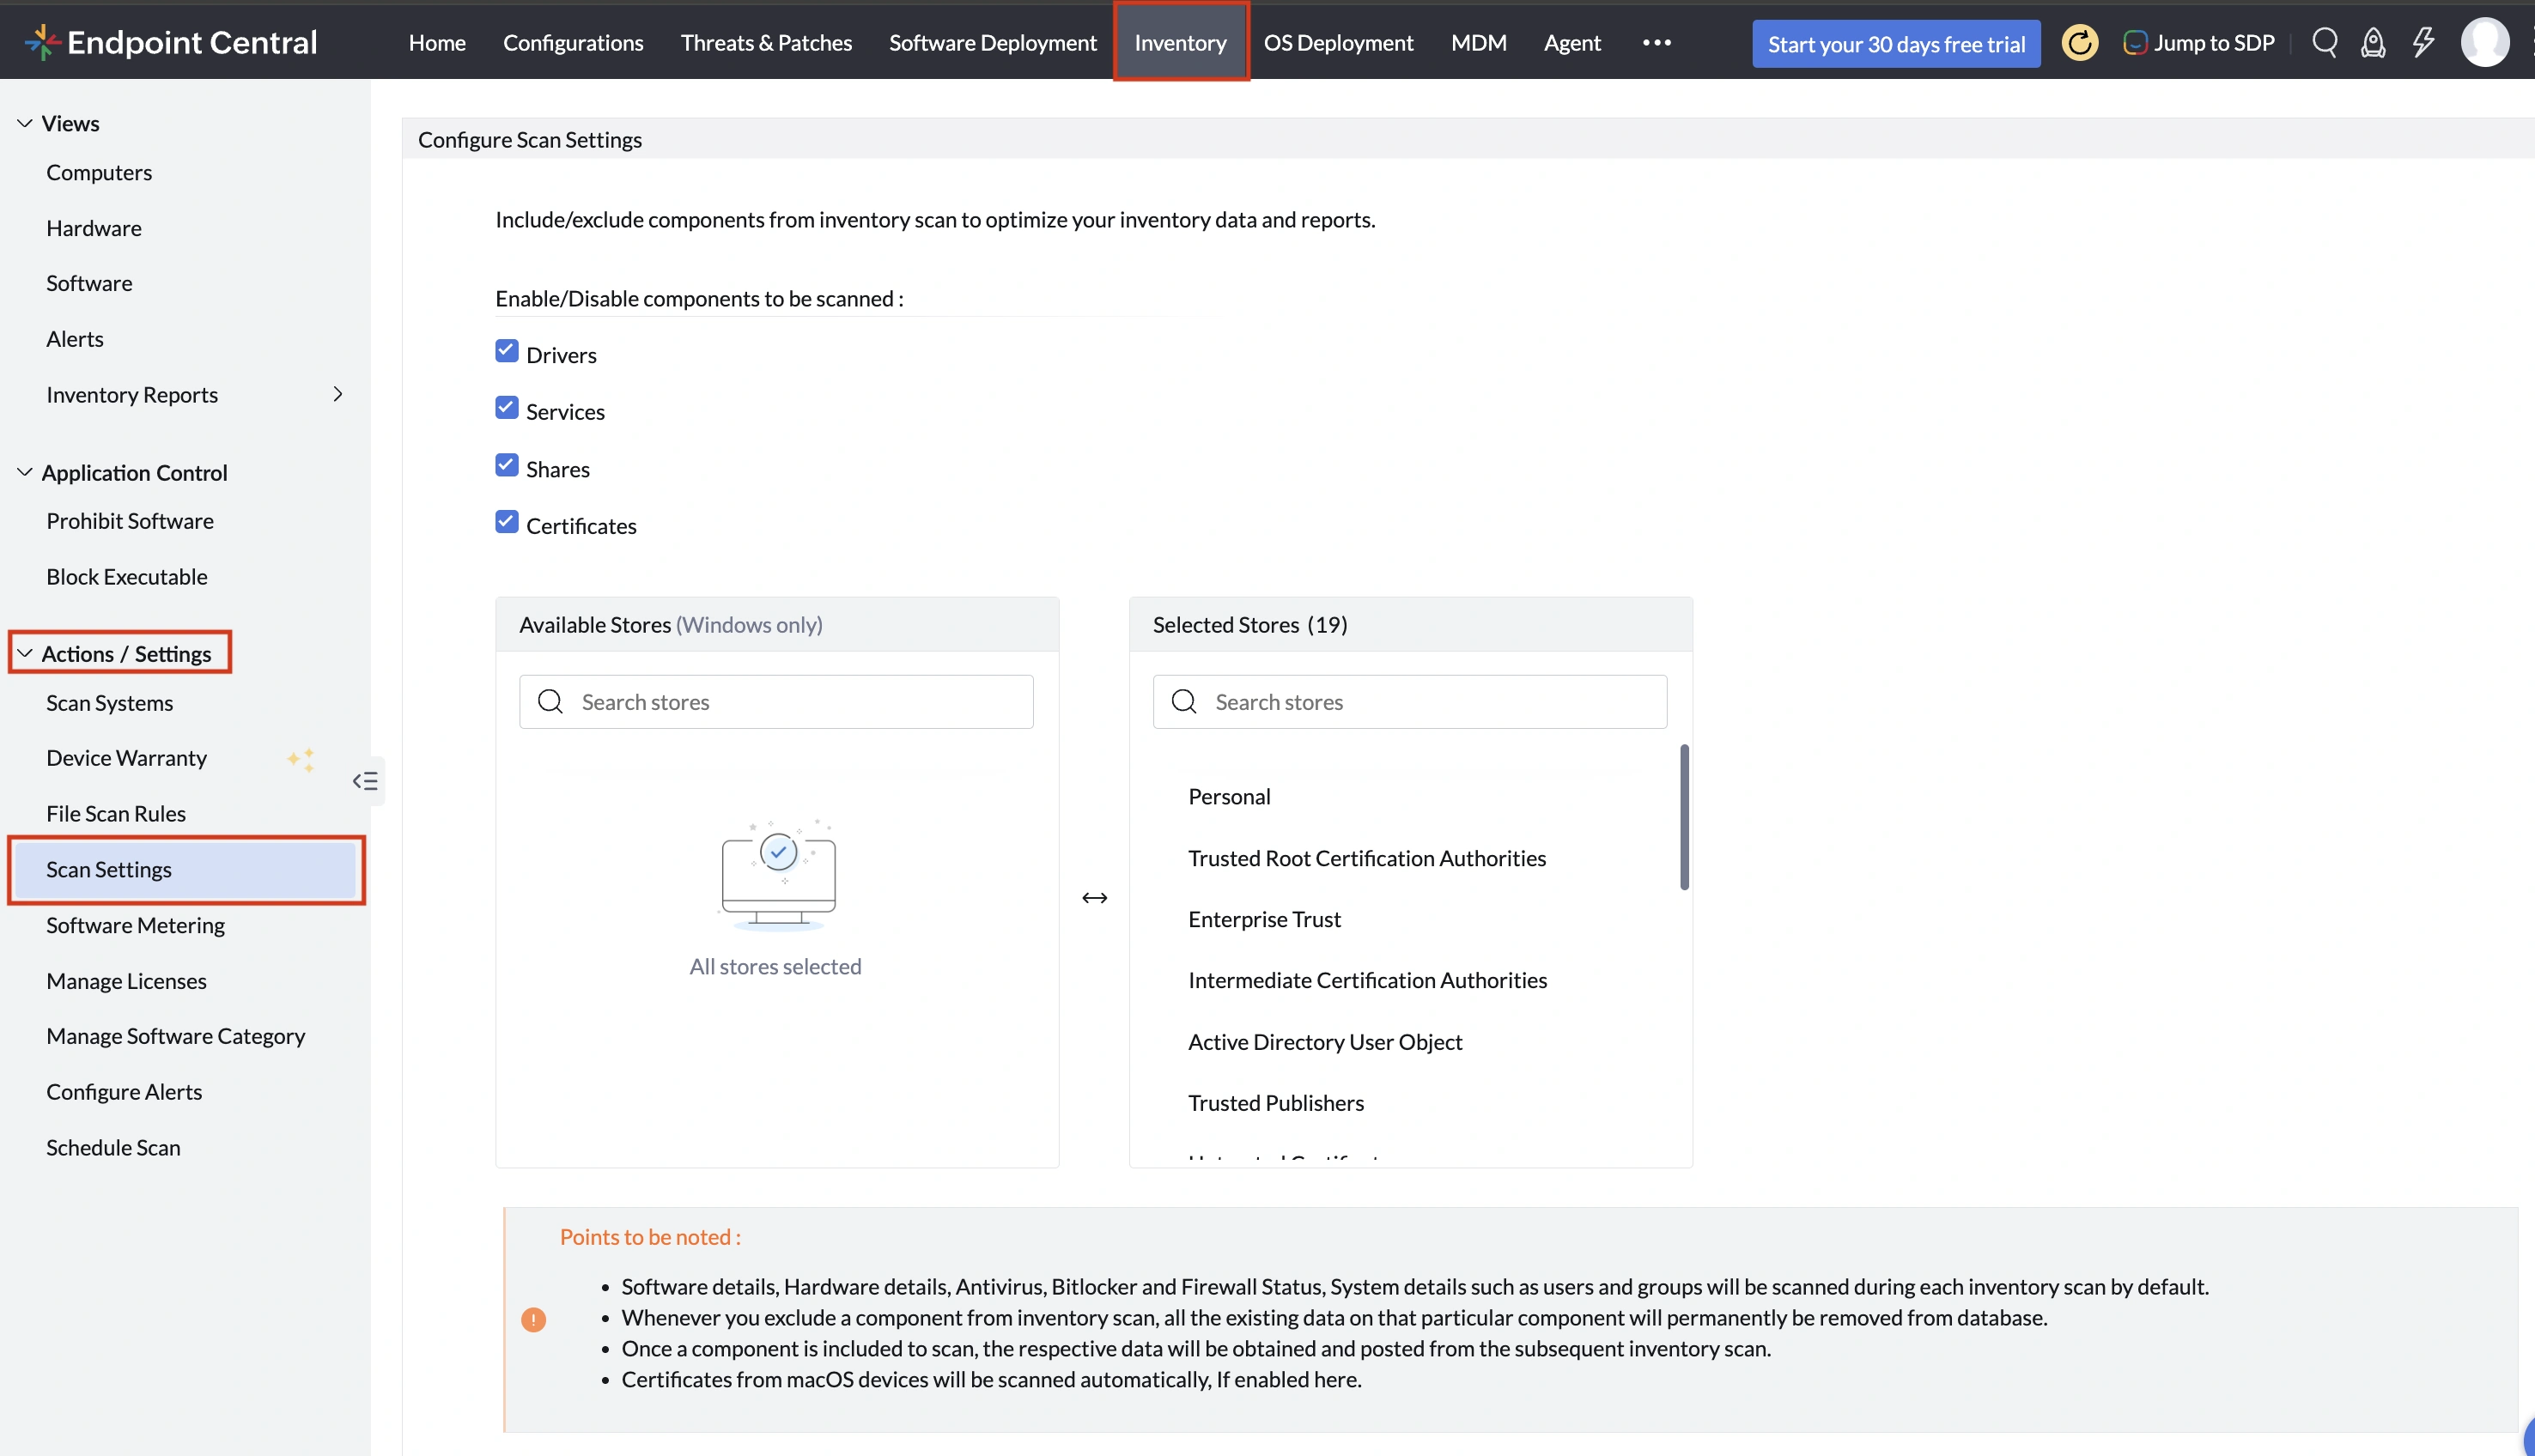Disable the Certificates checkbox
2535x1456 pixels.
pos(507,522)
